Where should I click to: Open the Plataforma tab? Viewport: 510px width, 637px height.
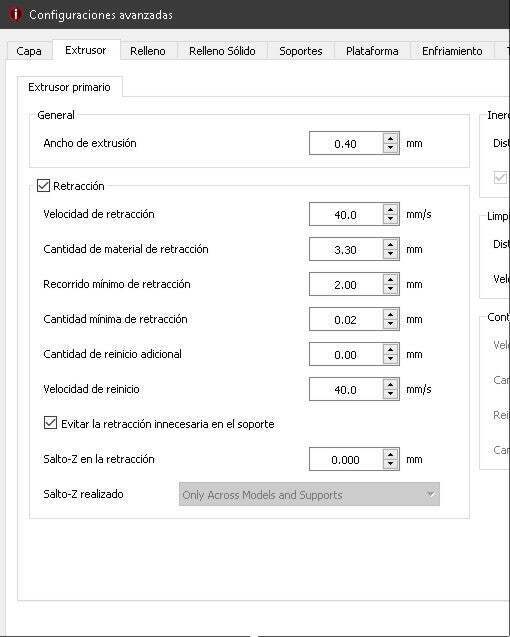pyautogui.click(x=372, y=51)
